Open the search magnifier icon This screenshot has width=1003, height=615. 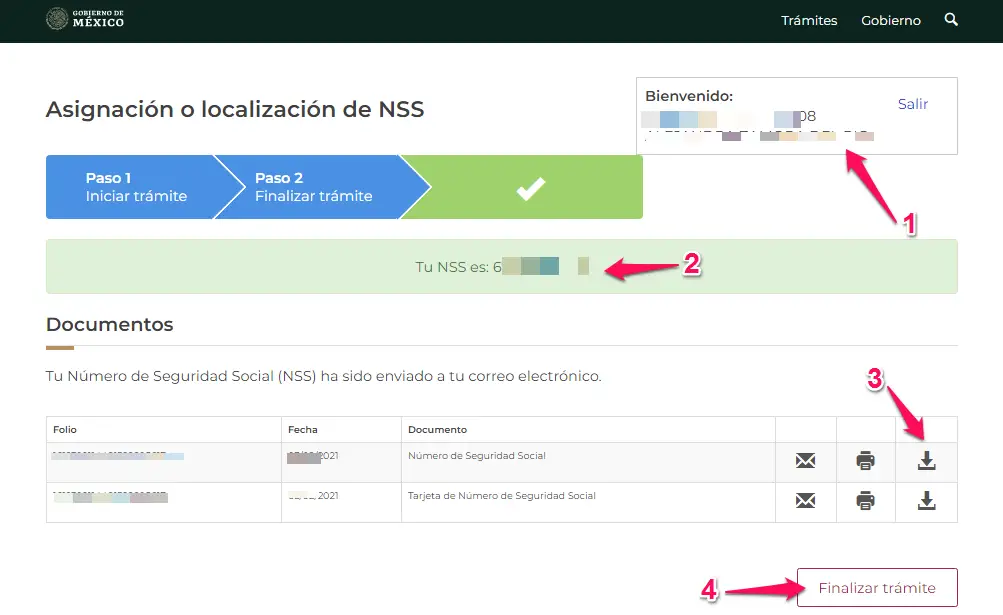[x=951, y=20]
